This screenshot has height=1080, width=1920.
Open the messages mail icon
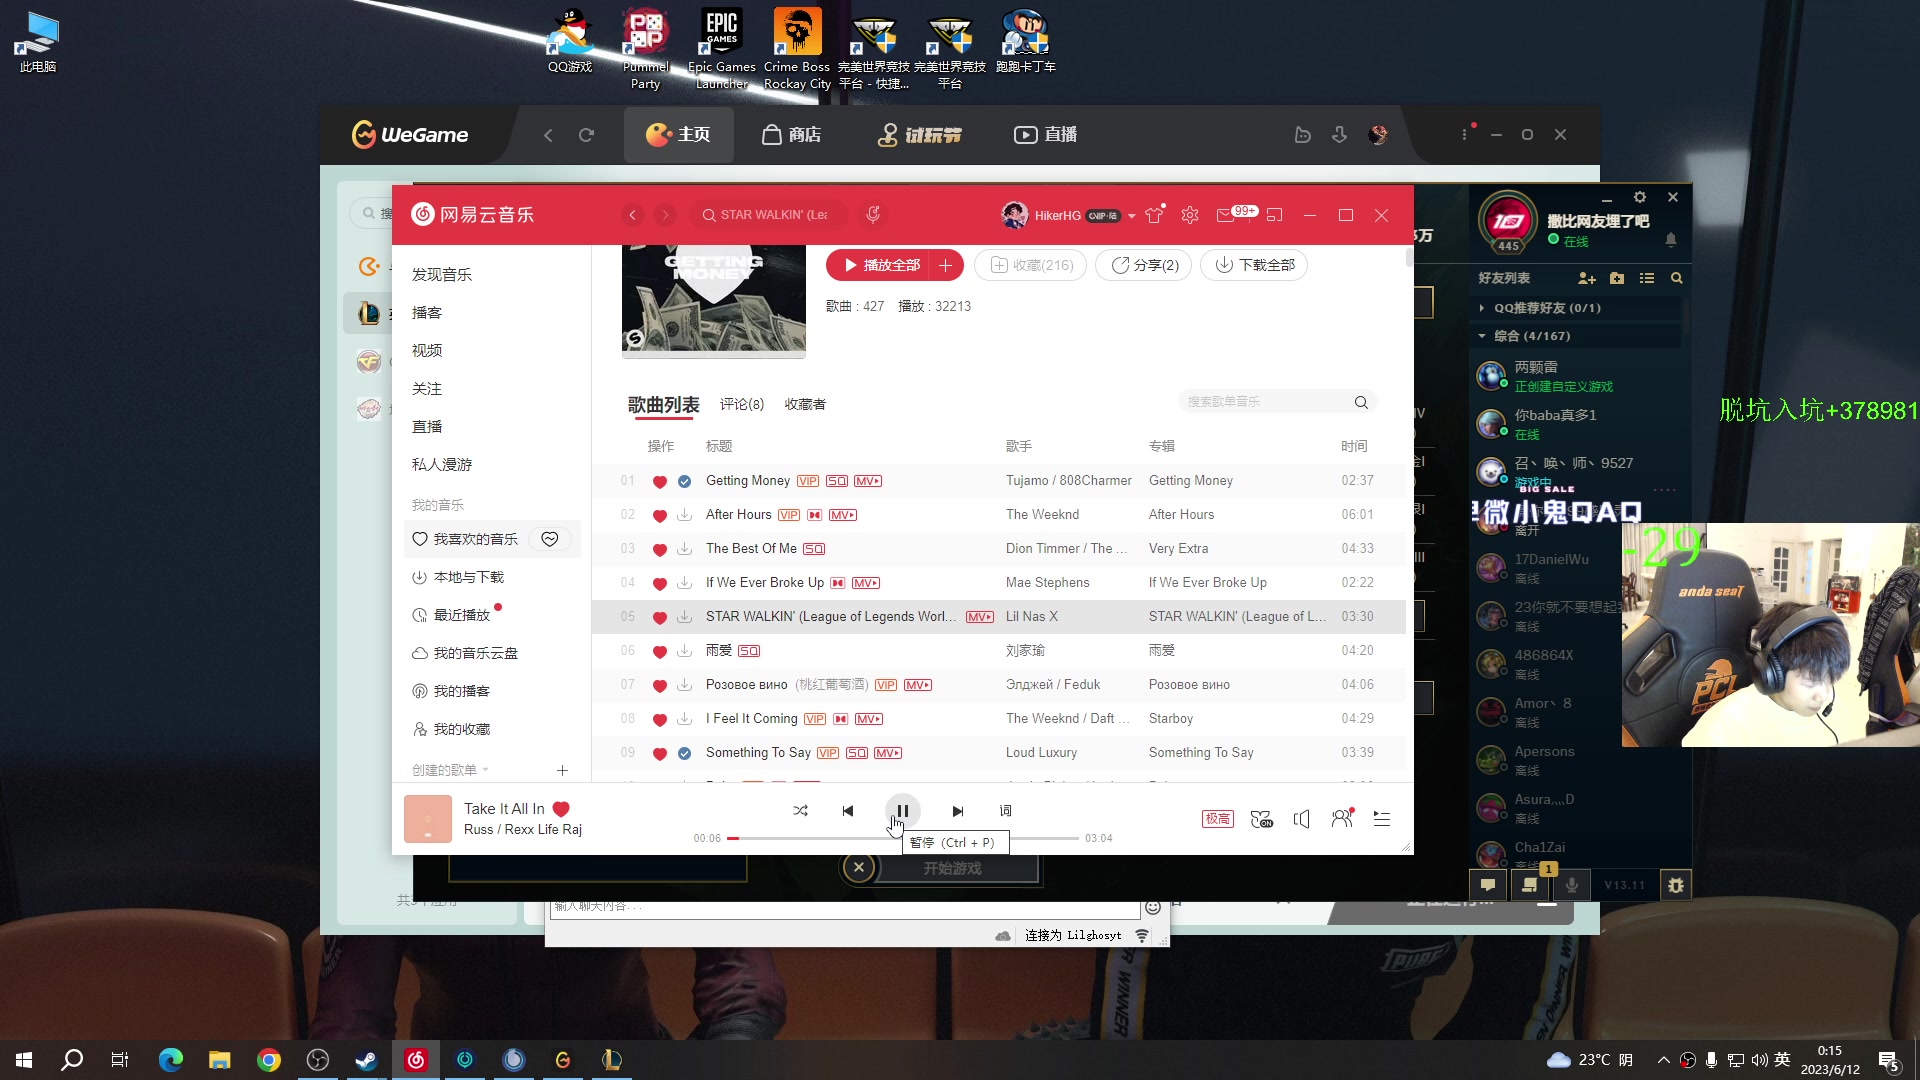tap(1225, 215)
